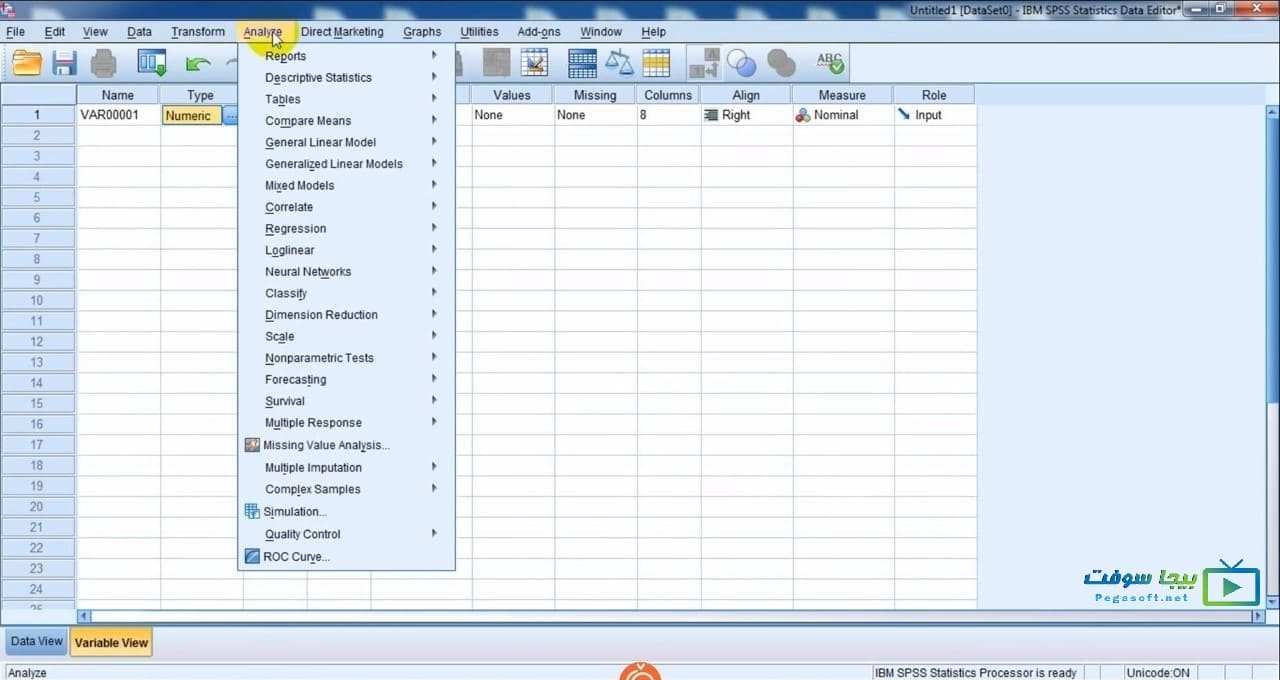Click the Missing column header
The width and height of the screenshot is (1280, 680).
pyautogui.click(x=595, y=95)
